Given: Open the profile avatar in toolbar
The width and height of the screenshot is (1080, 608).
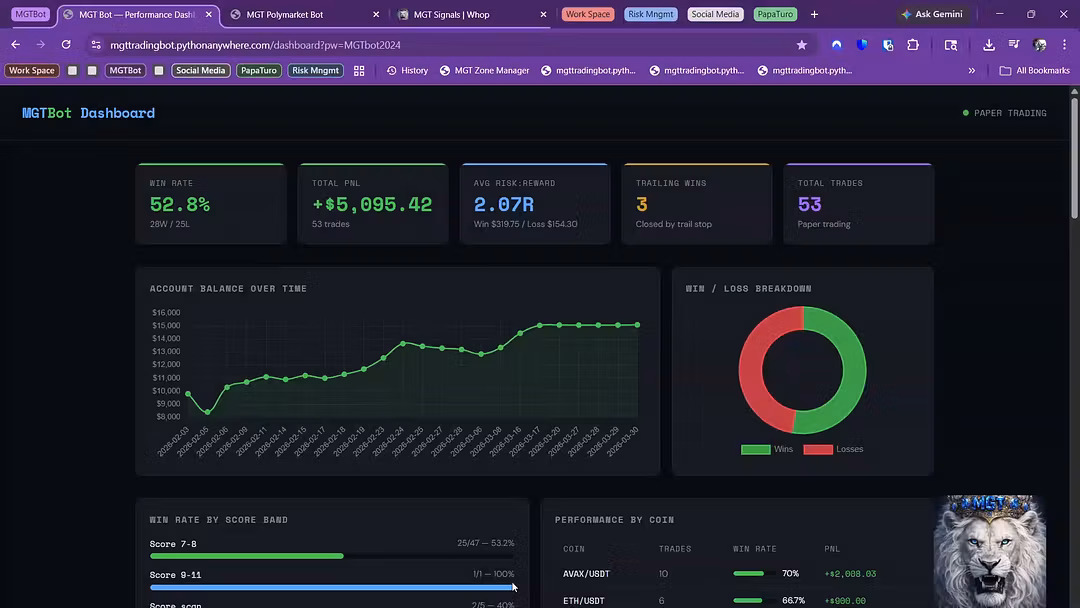Looking at the screenshot, I should click(1039, 45).
